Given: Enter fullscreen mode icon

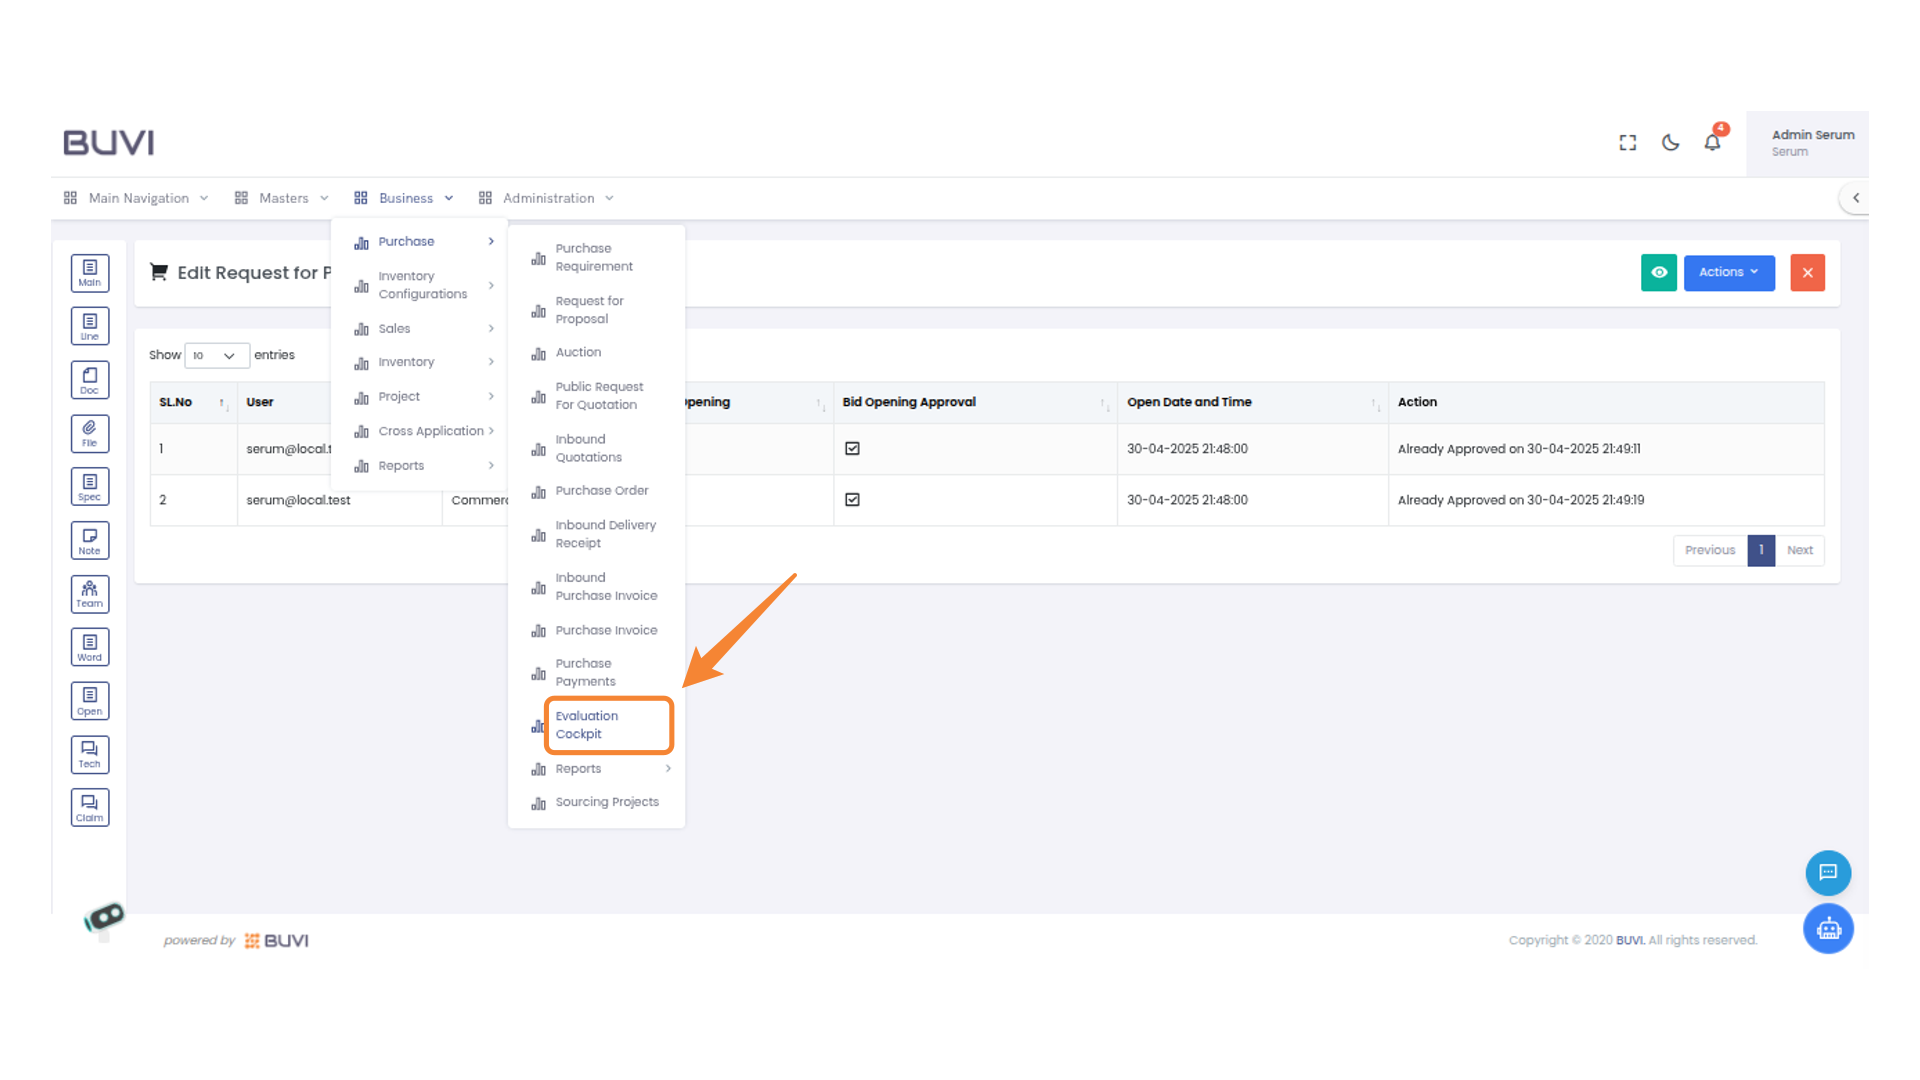Looking at the screenshot, I should coord(1628,143).
